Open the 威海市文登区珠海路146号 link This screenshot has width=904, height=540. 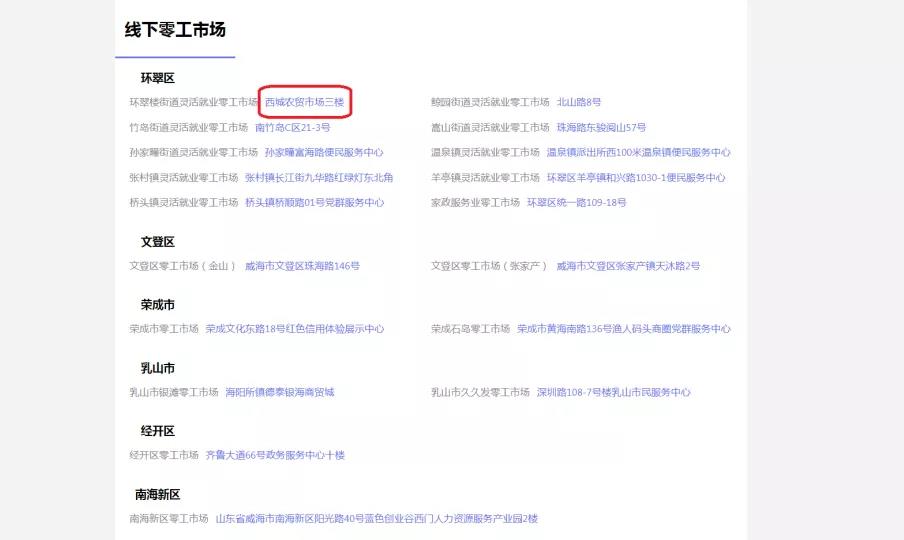pyautogui.click(x=302, y=266)
